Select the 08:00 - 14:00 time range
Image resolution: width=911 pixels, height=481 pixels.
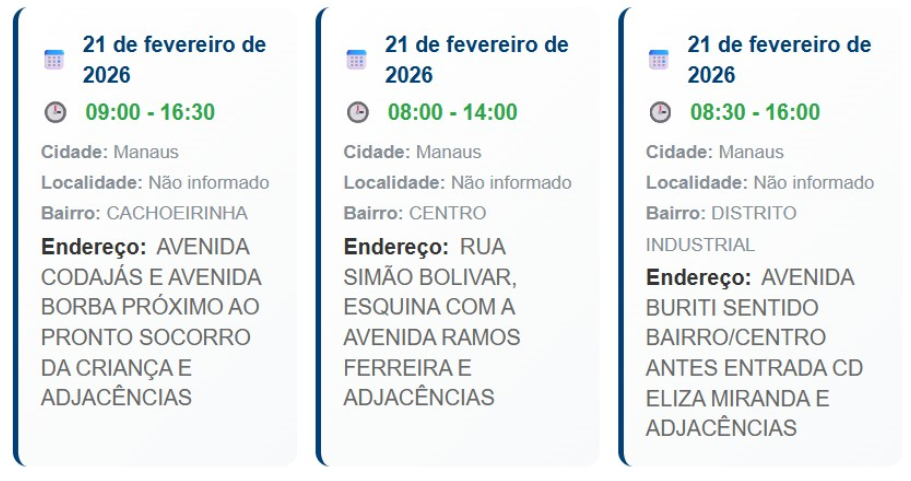point(452,112)
